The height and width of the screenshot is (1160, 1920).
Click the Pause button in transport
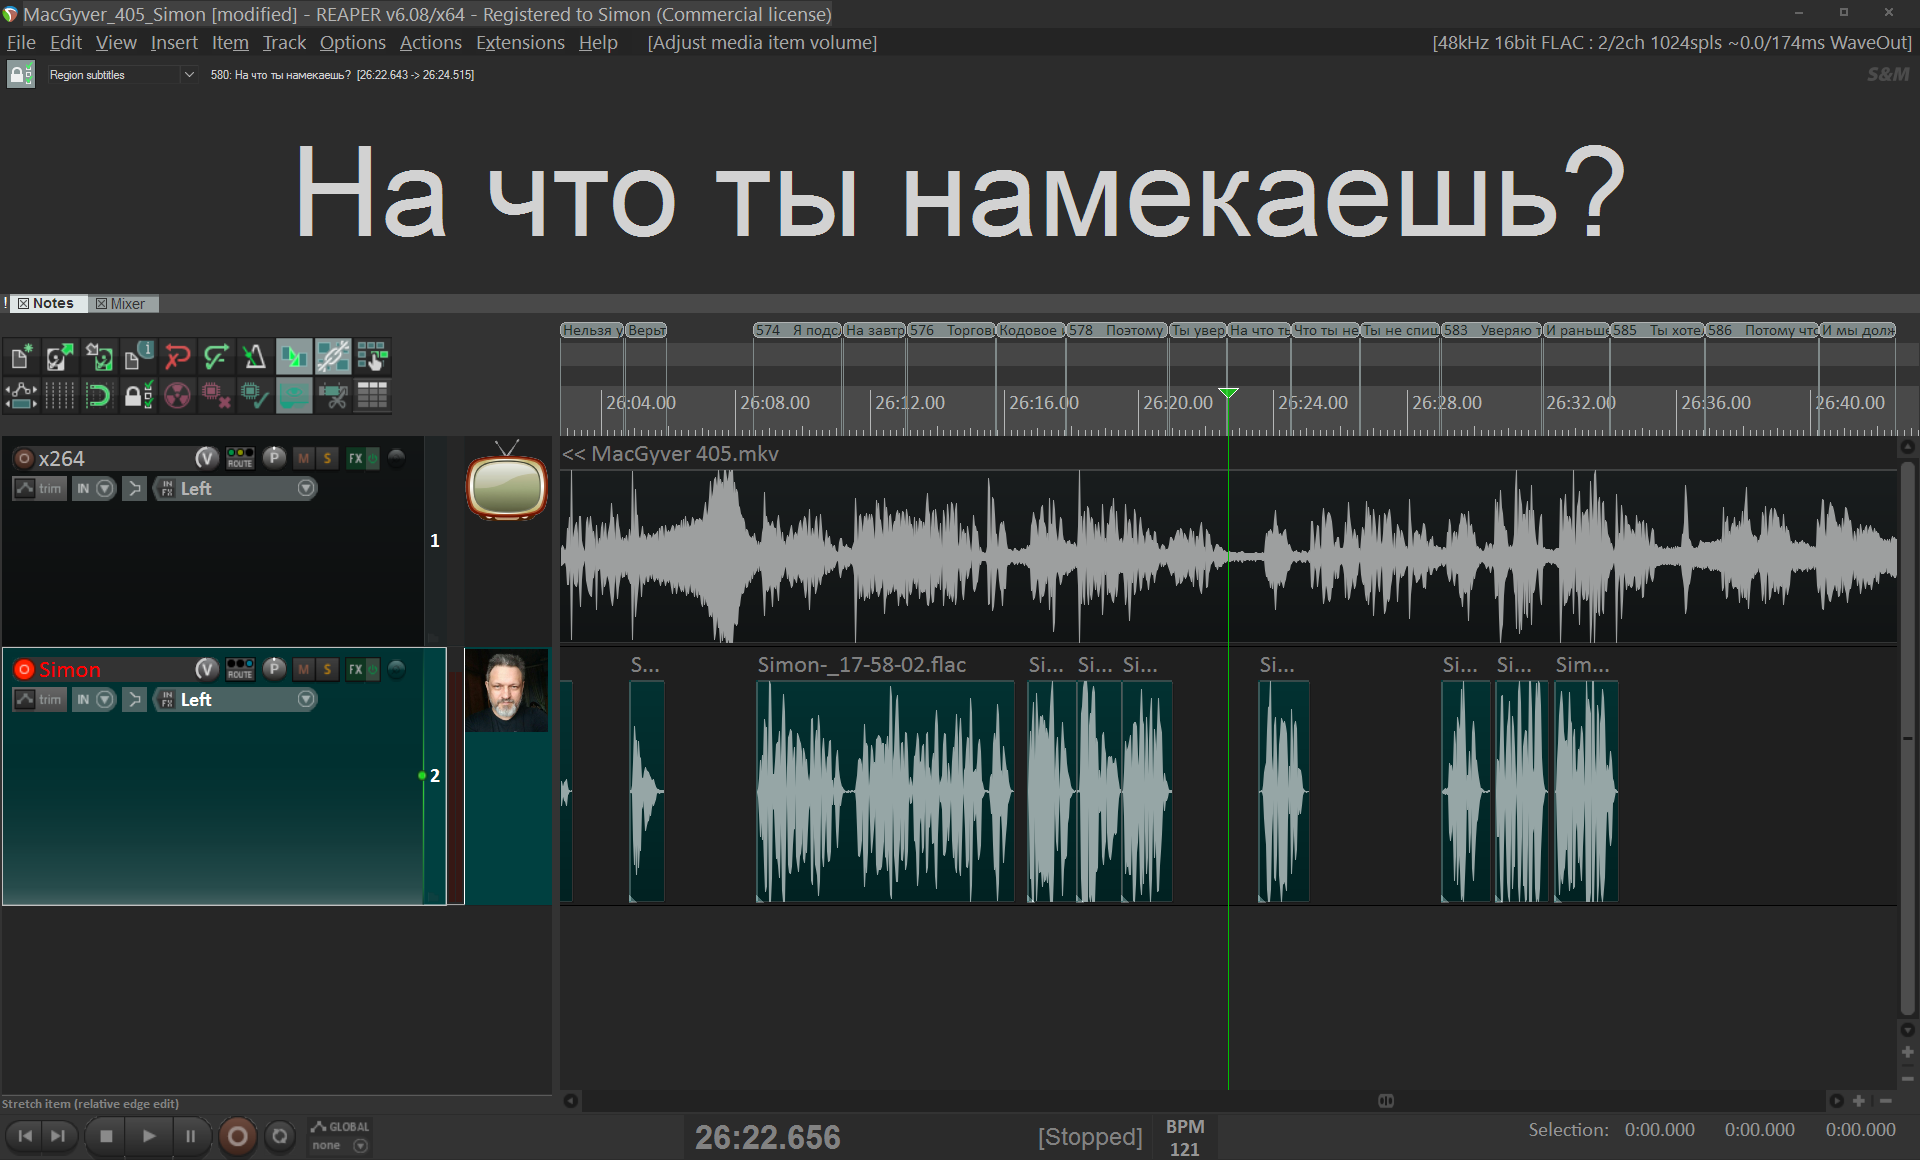[x=190, y=1136]
